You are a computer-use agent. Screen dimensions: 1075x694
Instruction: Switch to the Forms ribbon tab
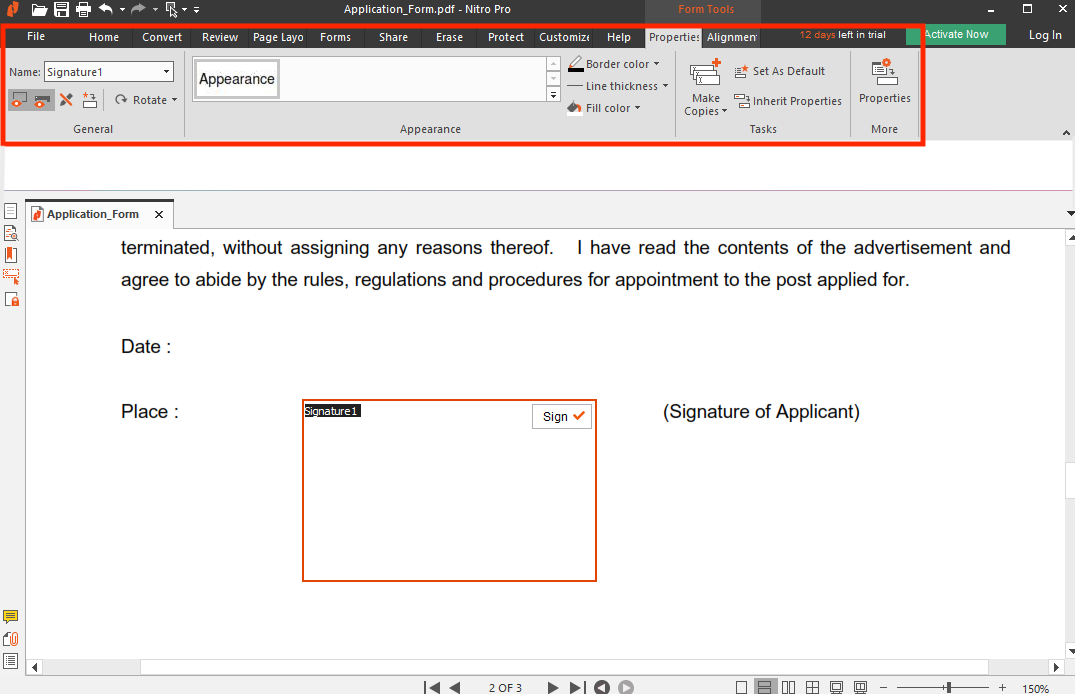tap(335, 37)
